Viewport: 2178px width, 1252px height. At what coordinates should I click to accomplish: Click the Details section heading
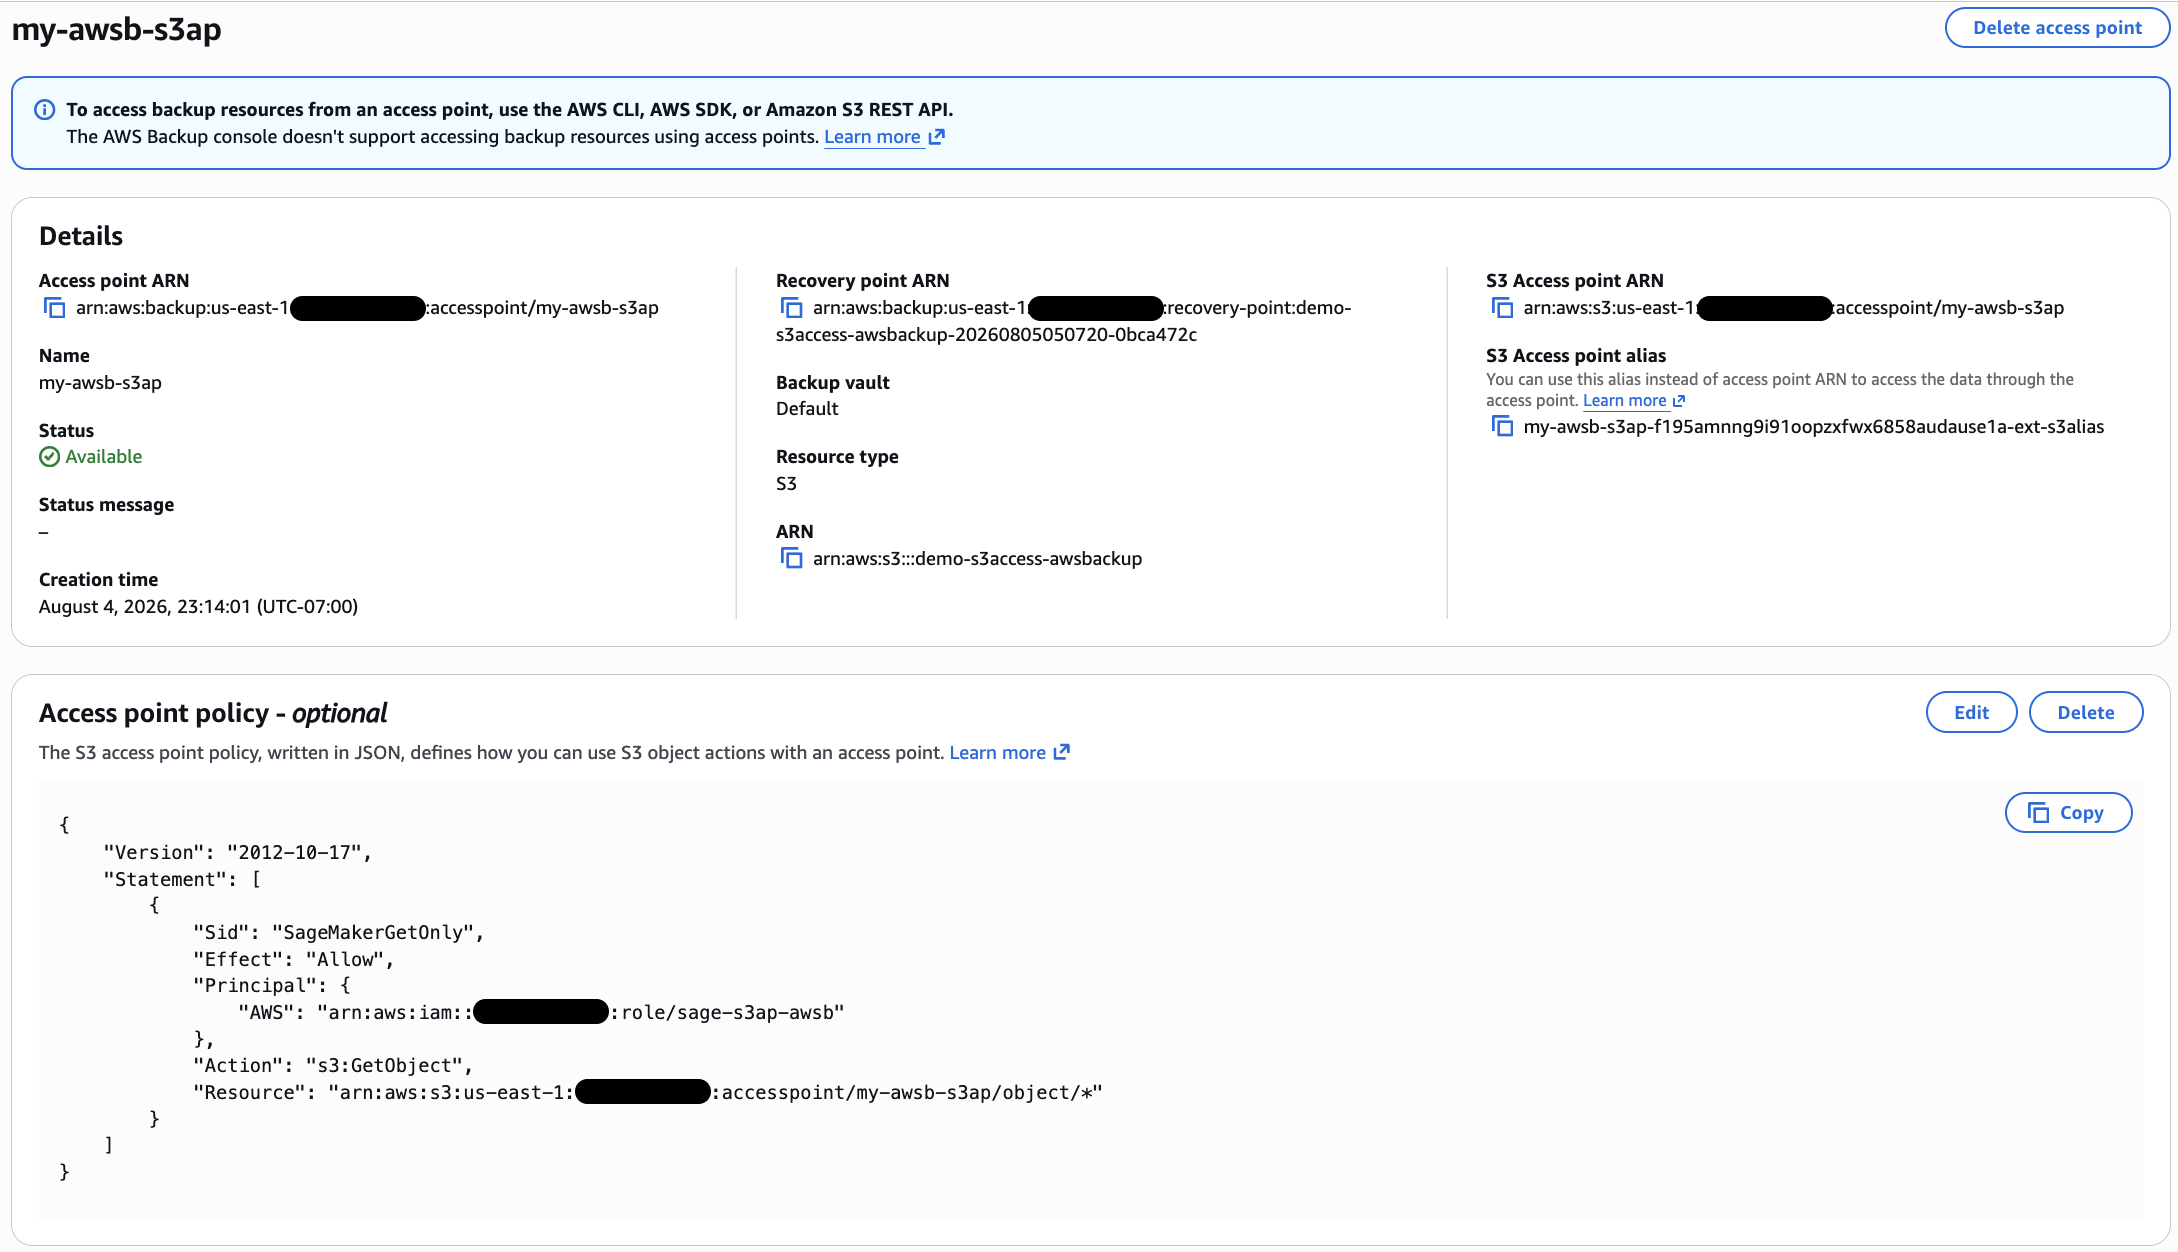[81, 236]
